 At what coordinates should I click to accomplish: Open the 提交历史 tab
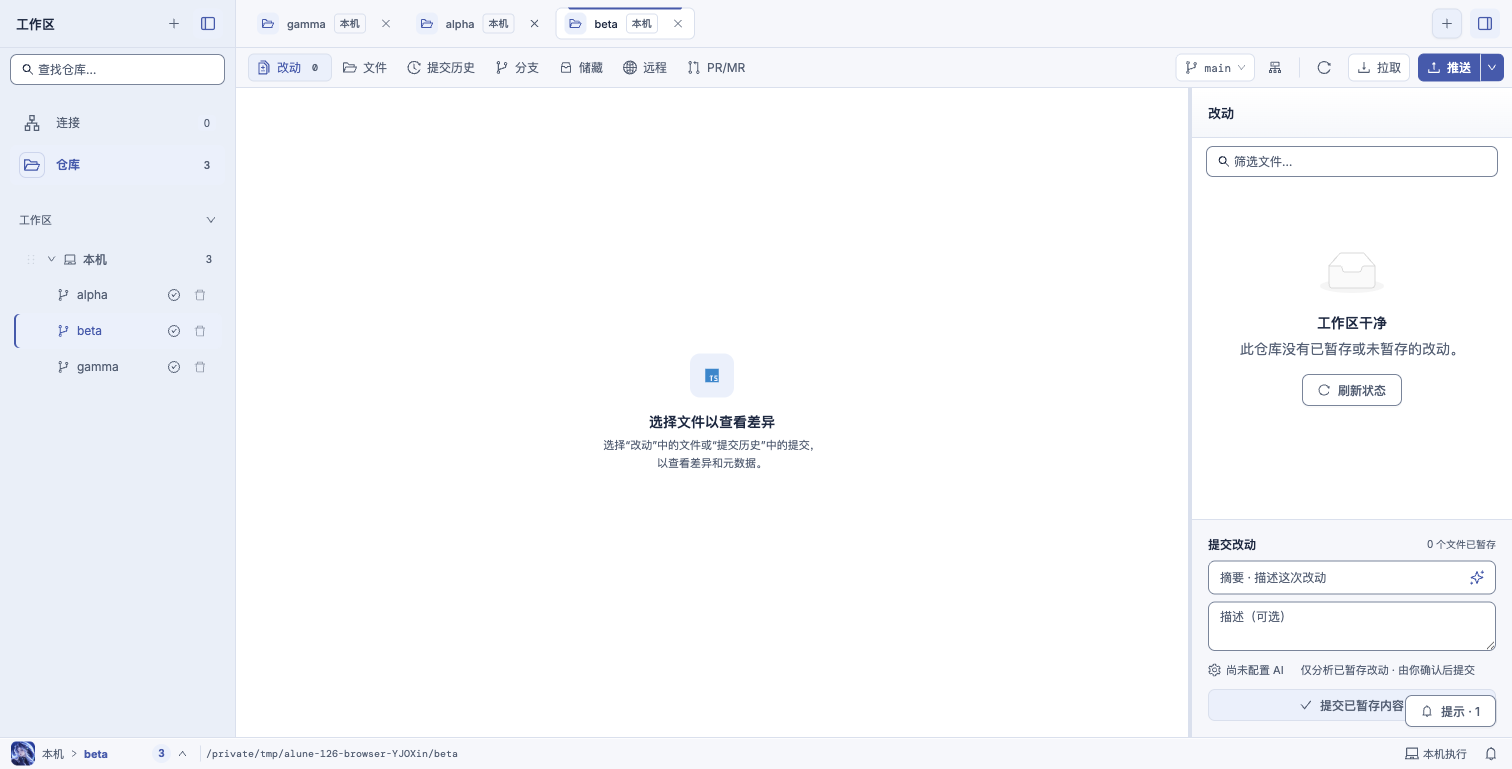click(x=441, y=68)
